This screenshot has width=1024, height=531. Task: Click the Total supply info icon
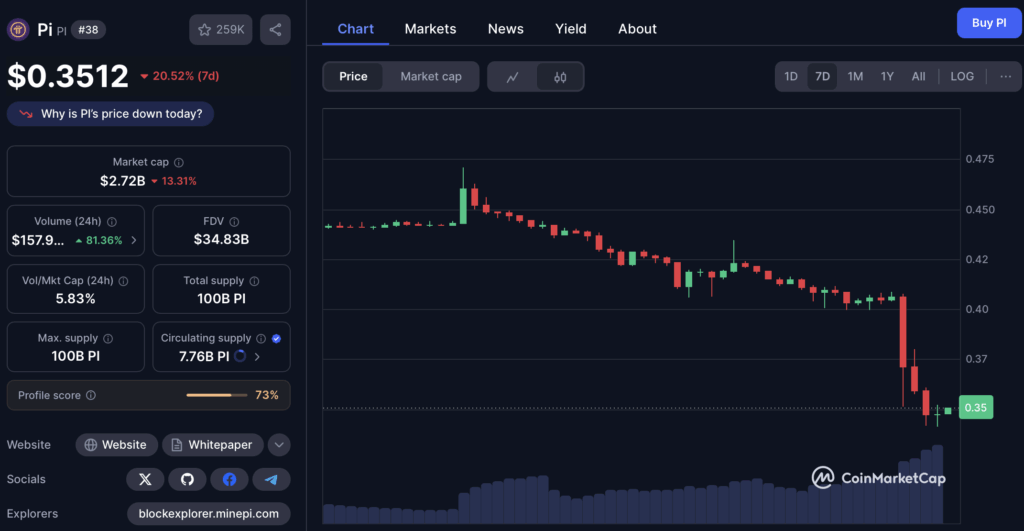[x=254, y=282]
